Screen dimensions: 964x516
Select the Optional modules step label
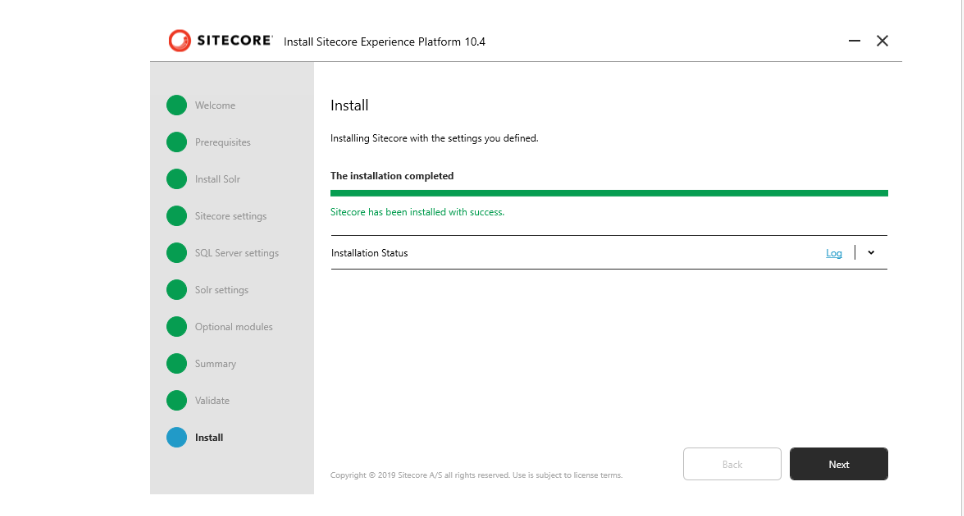coord(234,327)
